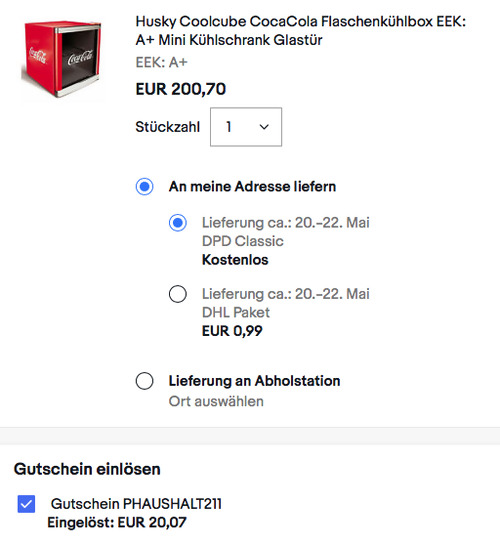Click the 'Gutschein einlösen' heading
The height and width of the screenshot is (545, 500).
(x=87, y=469)
